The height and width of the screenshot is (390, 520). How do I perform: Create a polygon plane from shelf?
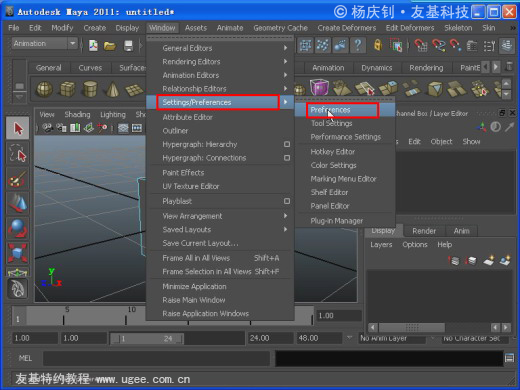point(134,89)
